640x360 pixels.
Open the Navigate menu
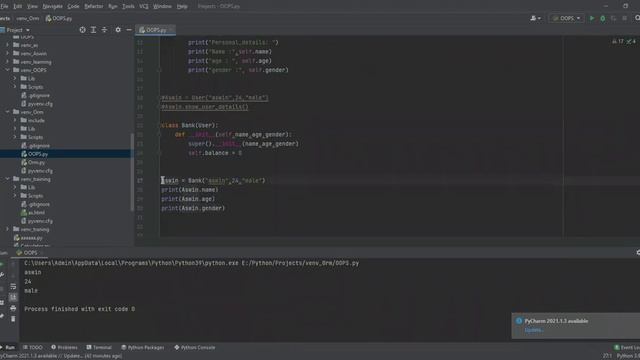[53, 6]
